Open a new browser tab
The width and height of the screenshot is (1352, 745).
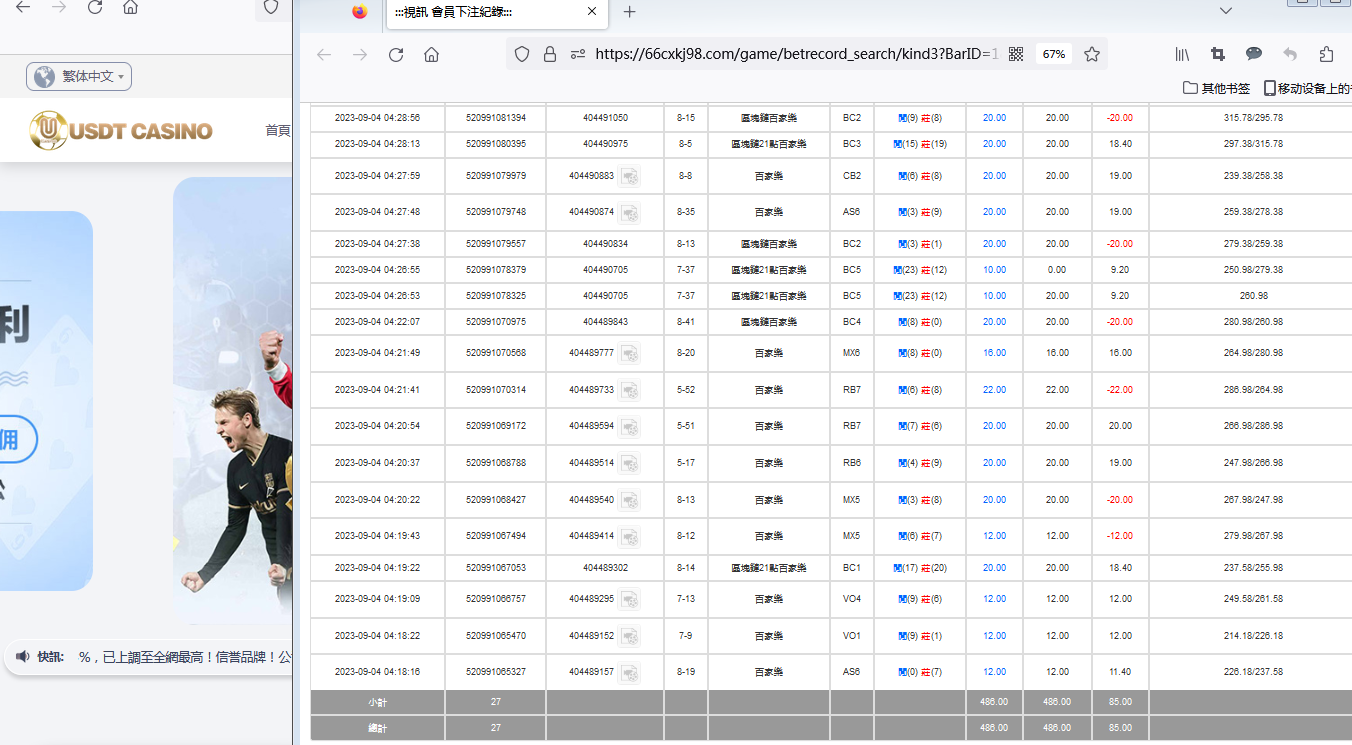pyautogui.click(x=629, y=12)
